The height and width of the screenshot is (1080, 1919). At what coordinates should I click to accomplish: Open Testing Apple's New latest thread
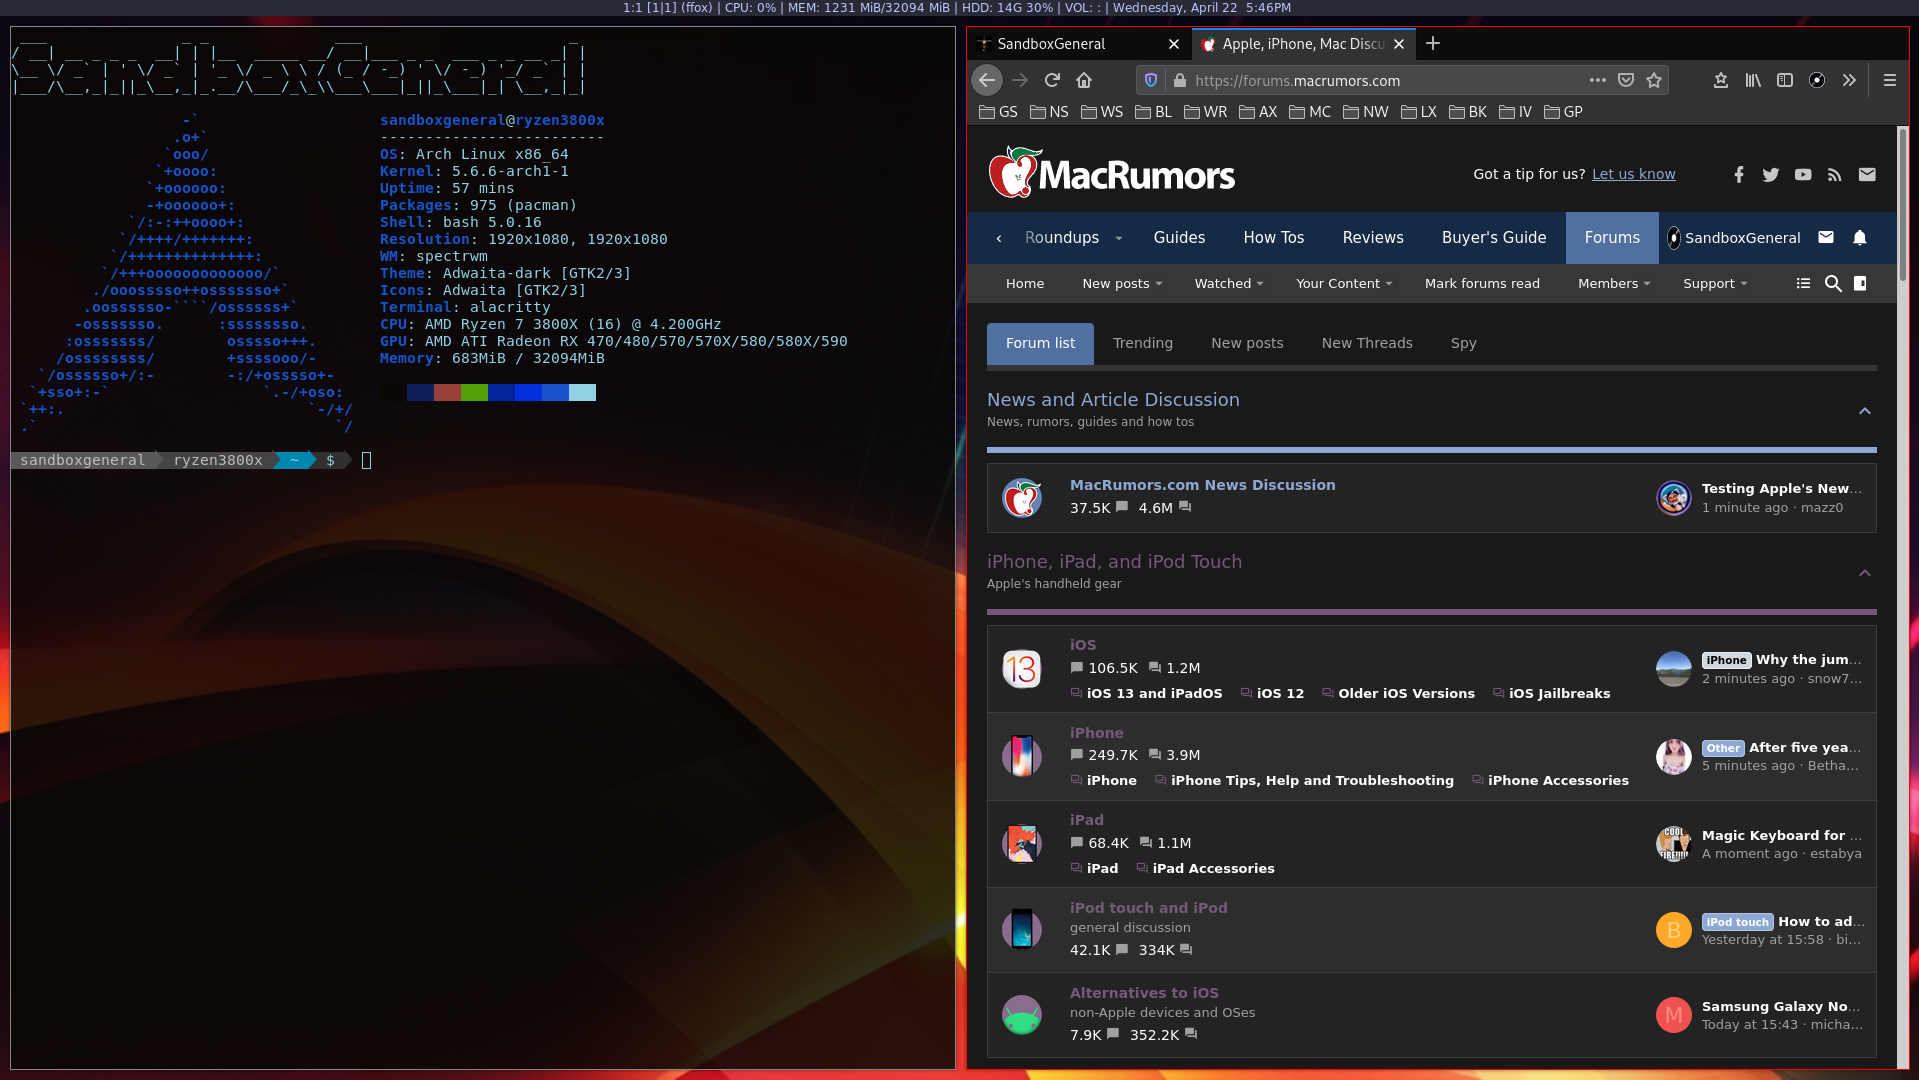1781,488
